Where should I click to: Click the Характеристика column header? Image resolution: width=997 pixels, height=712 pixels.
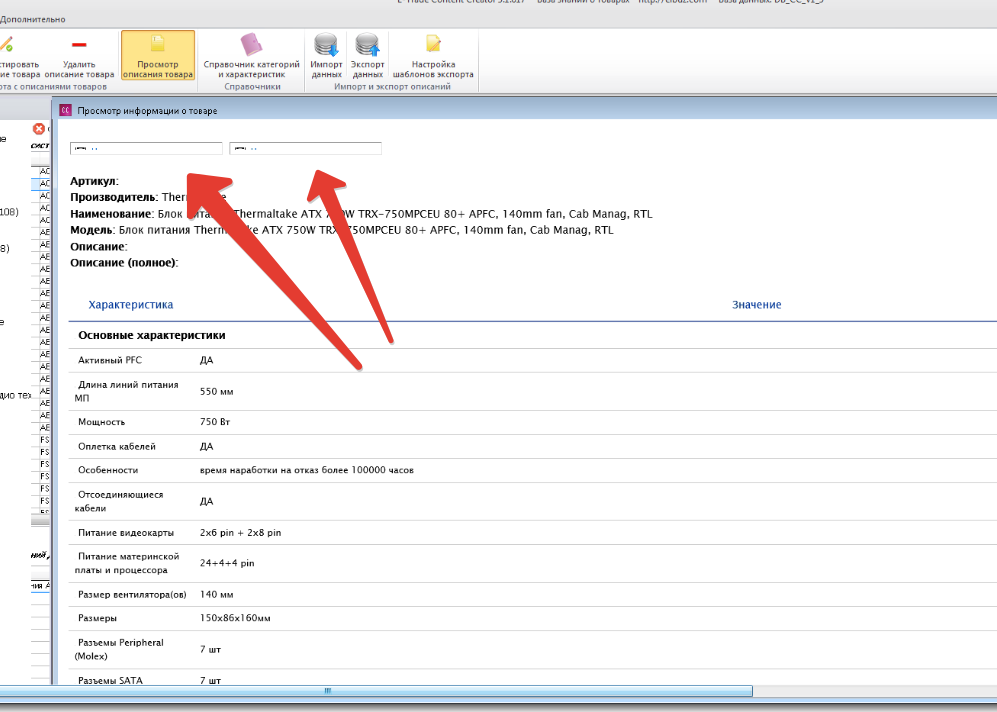point(130,305)
